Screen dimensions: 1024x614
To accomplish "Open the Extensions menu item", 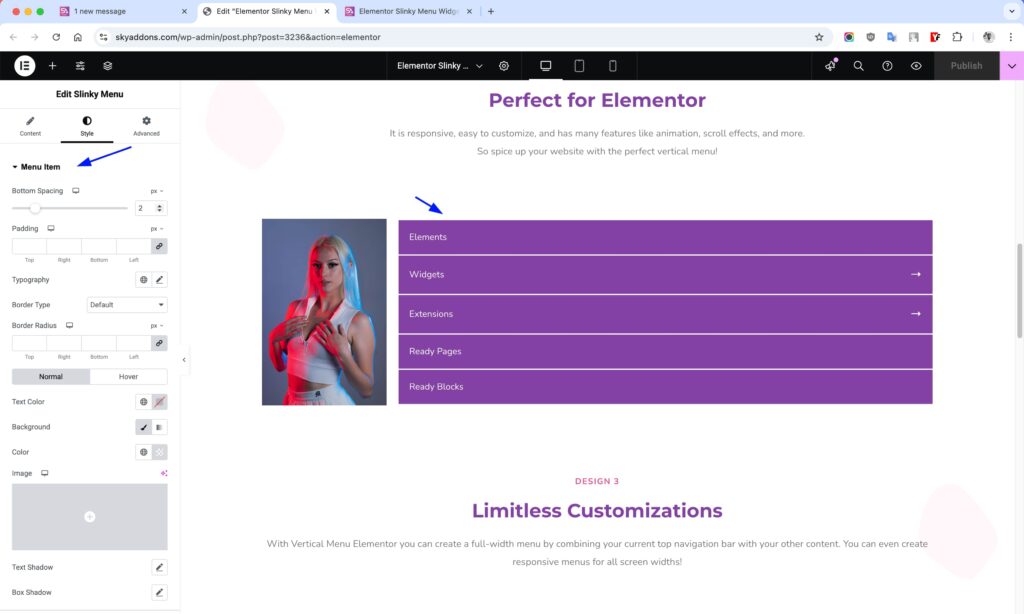I will [x=665, y=314].
